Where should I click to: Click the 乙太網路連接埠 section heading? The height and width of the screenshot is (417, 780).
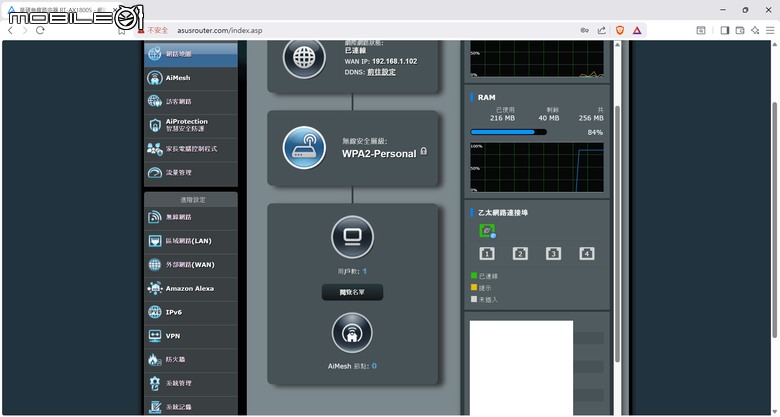coord(503,212)
